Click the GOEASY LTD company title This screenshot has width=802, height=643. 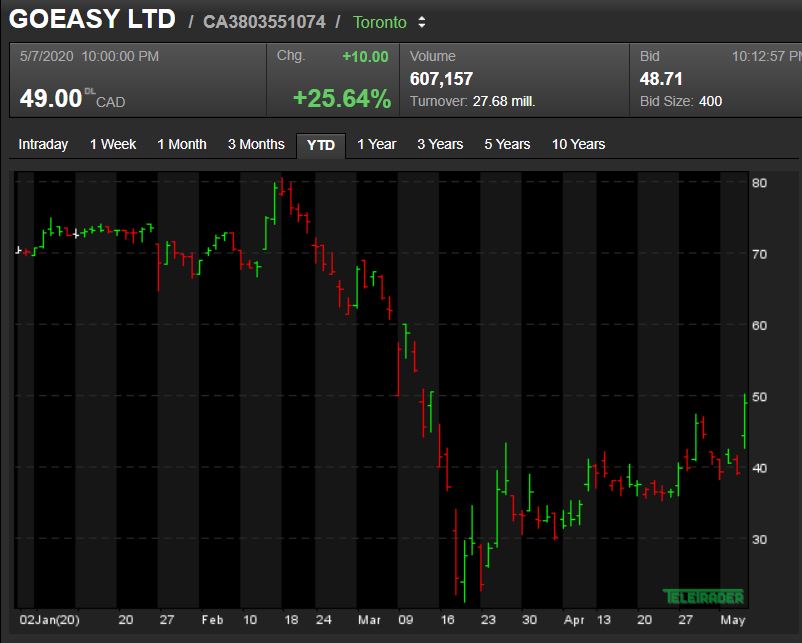pos(92,19)
